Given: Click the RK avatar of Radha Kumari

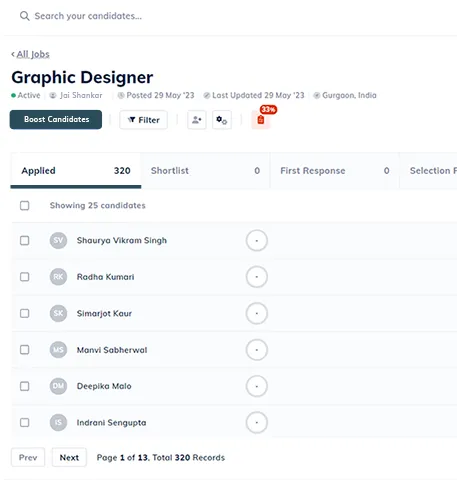Looking at the screenshot, I should [58, 277].
